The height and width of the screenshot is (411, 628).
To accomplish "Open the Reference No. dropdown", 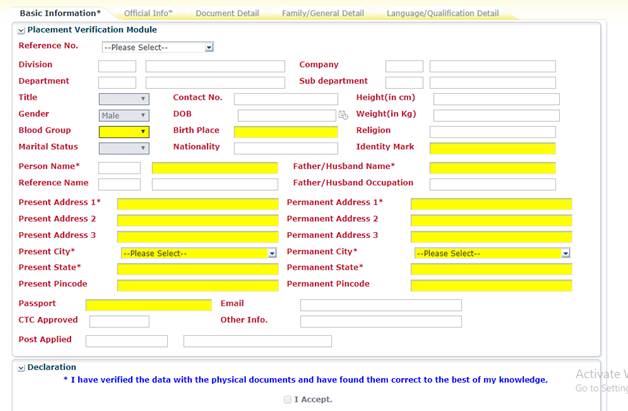I will tap(158, 47).
